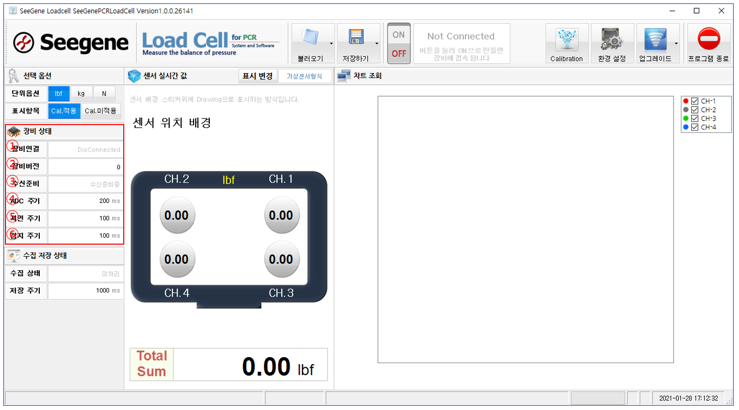Disable the CH-3 chart checkbox

point(695,119)
